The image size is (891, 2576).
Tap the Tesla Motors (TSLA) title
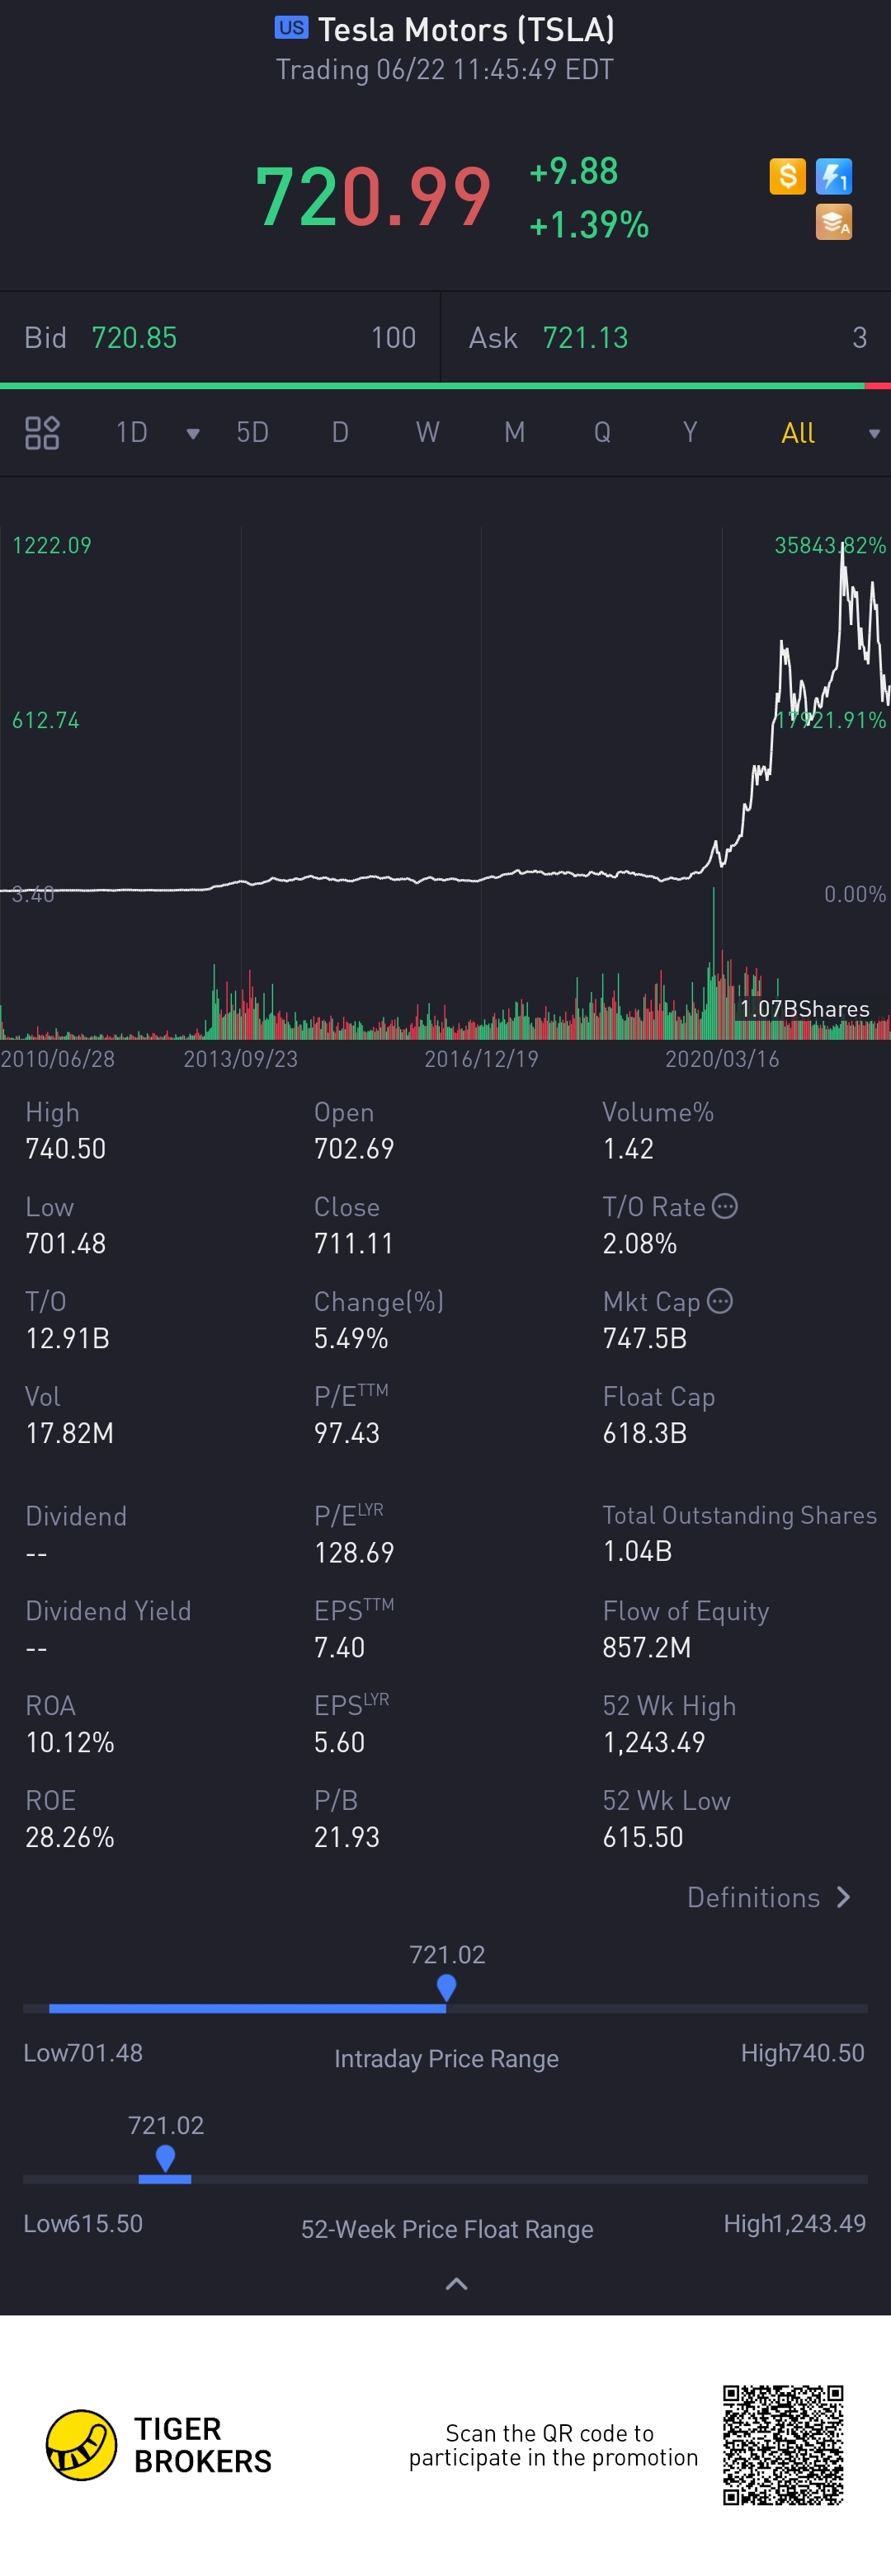coord(467,30)
